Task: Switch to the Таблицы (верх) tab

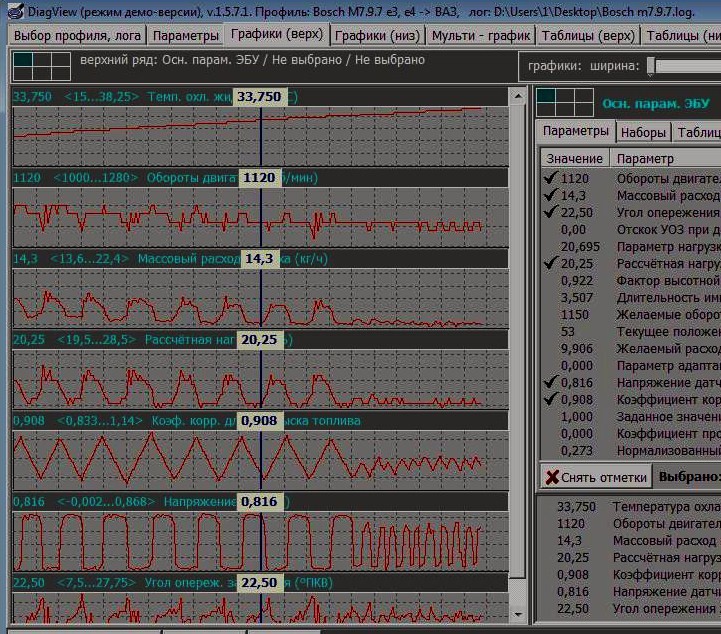Action: click(x=587, y=36)
